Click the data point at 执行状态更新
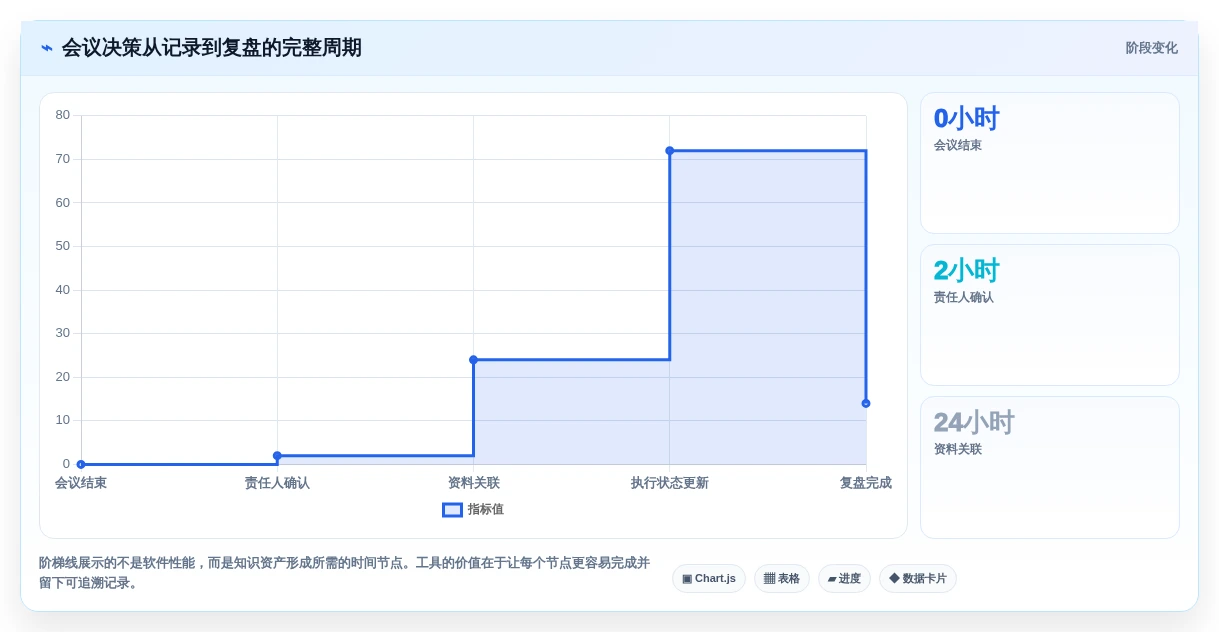 coord(669,151)
